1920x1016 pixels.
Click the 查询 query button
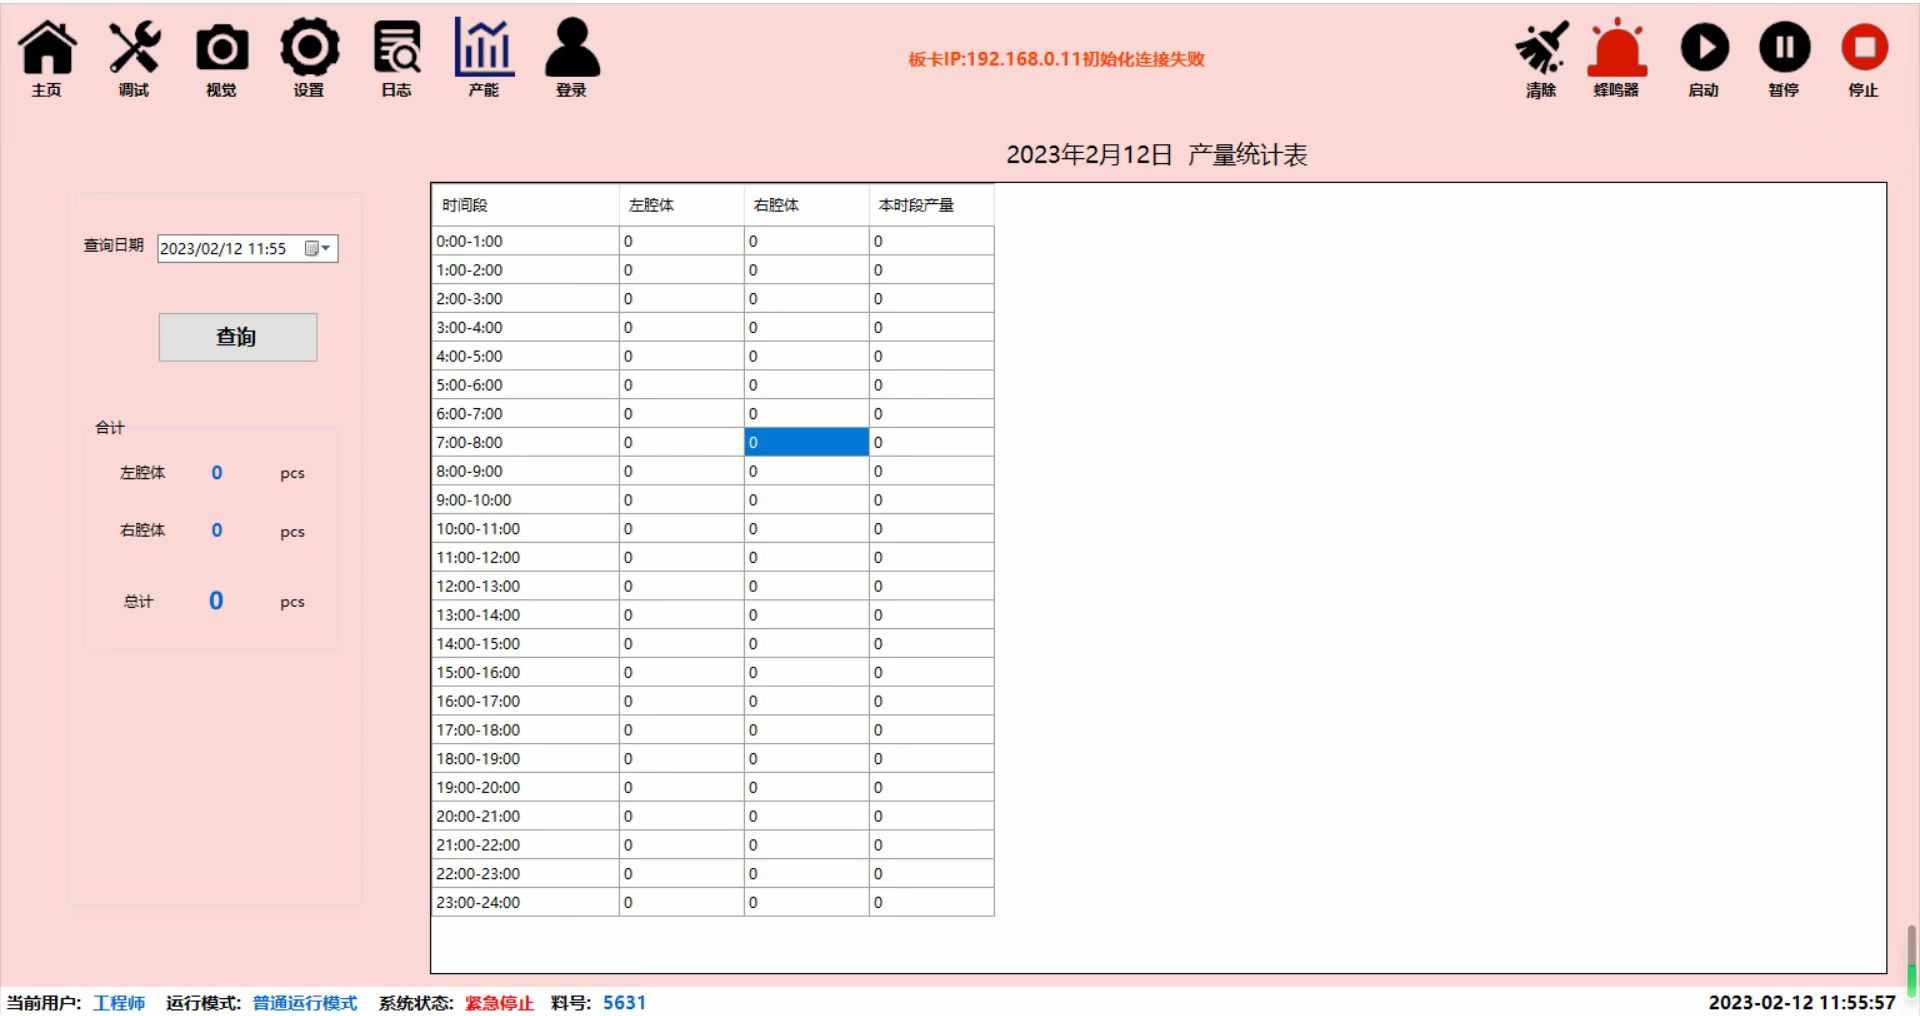point(238,337)
